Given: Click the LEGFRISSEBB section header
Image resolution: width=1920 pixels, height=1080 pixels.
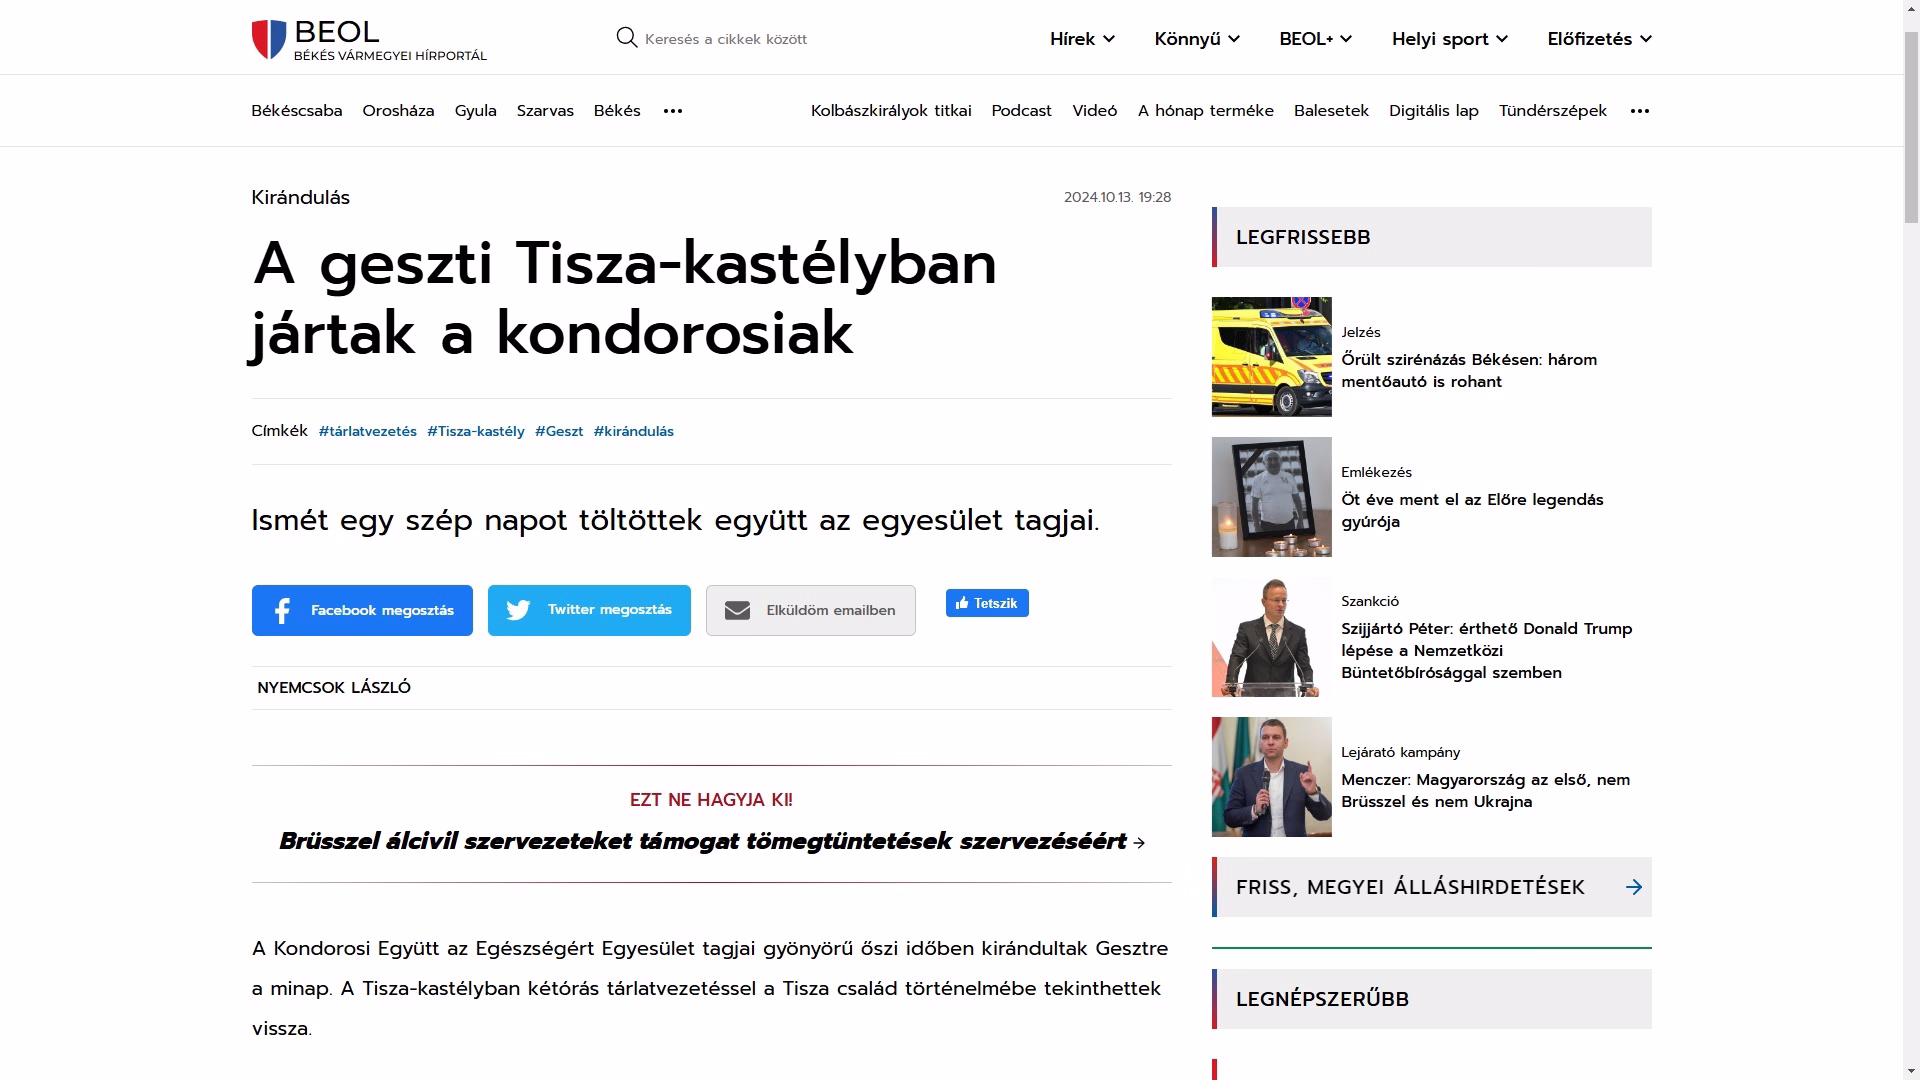Looking at the screenshot, I should coord(1432,237).
